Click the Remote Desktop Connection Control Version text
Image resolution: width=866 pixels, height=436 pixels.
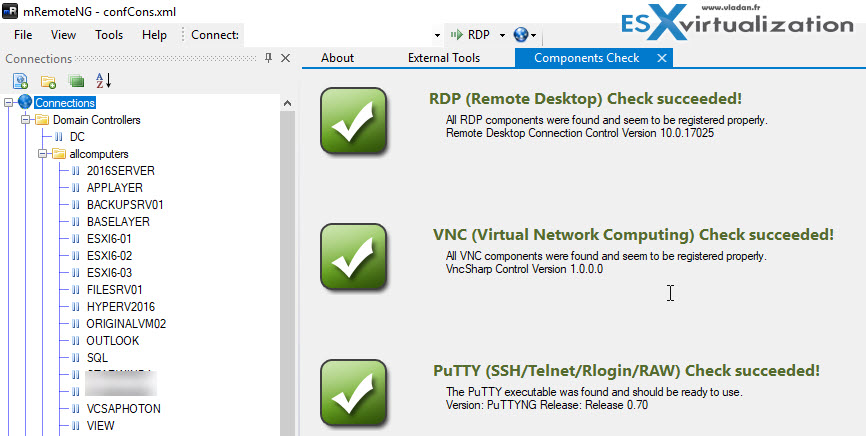[x=580, y=133]
